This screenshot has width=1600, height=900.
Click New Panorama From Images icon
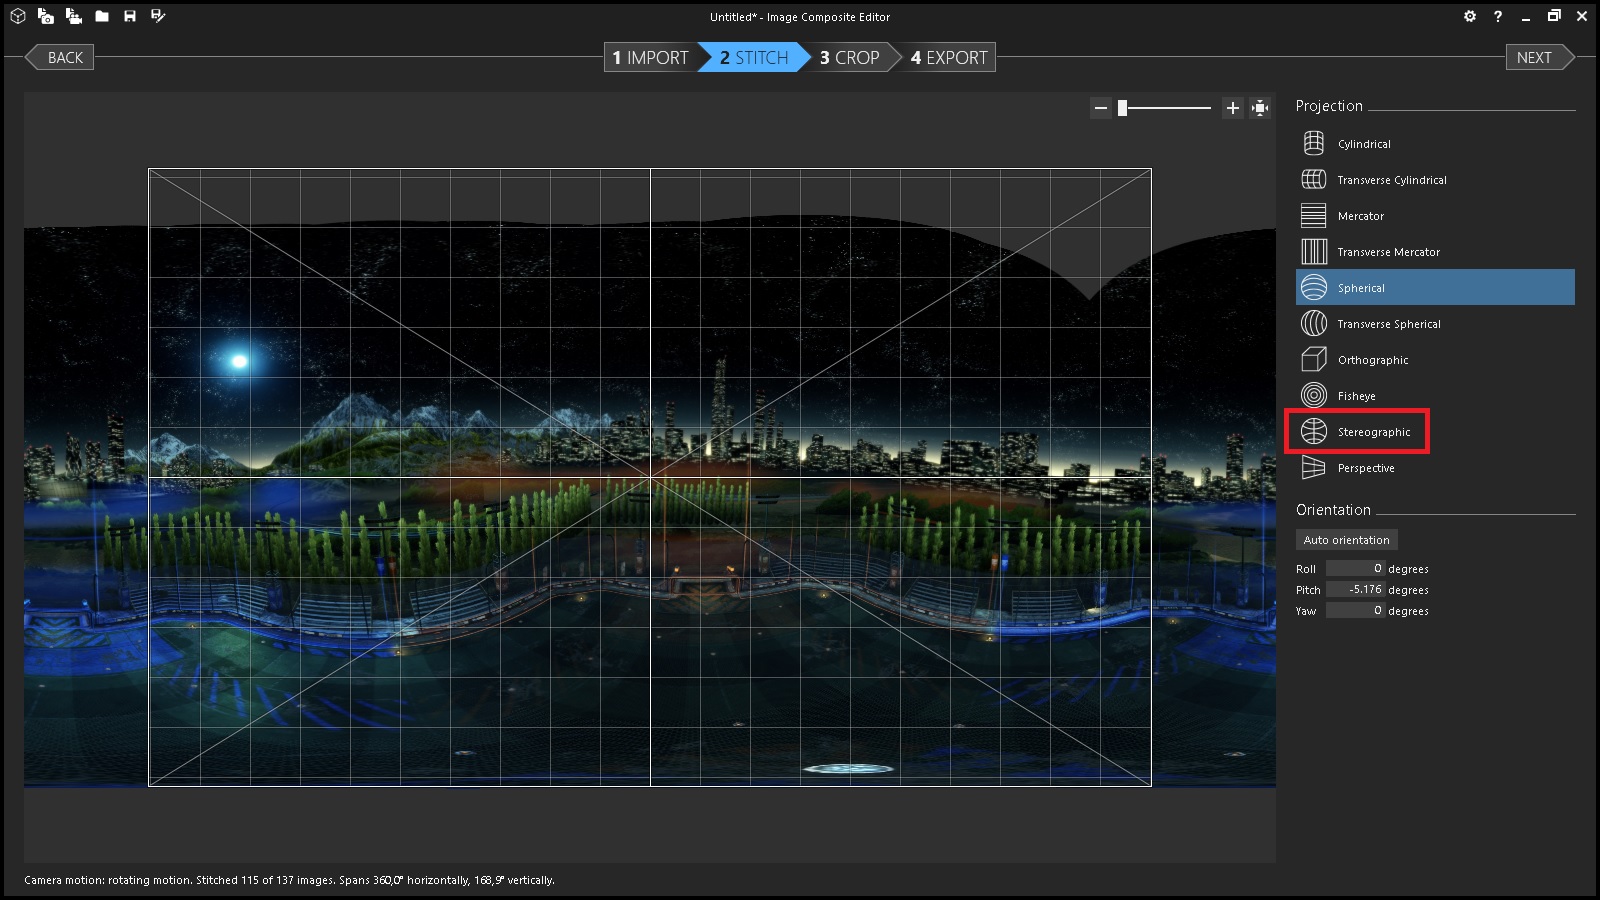46,16
